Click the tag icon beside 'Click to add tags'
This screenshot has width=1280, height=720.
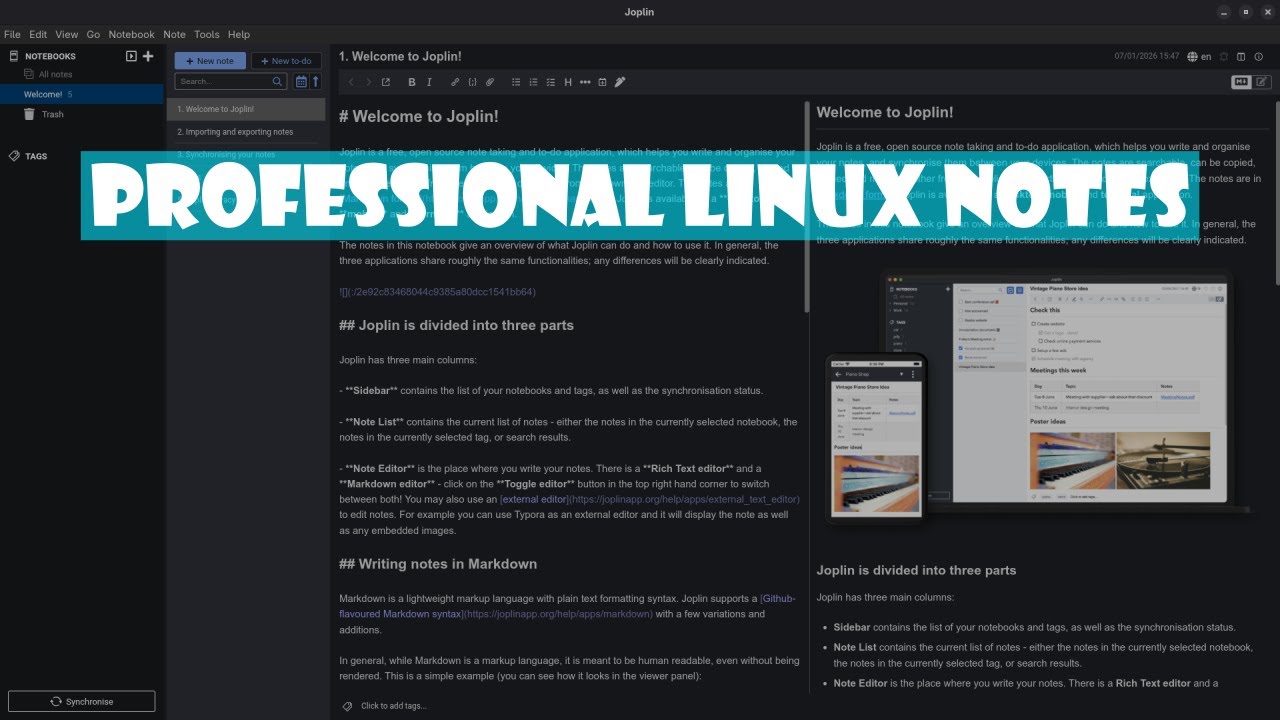pos(347,706)
